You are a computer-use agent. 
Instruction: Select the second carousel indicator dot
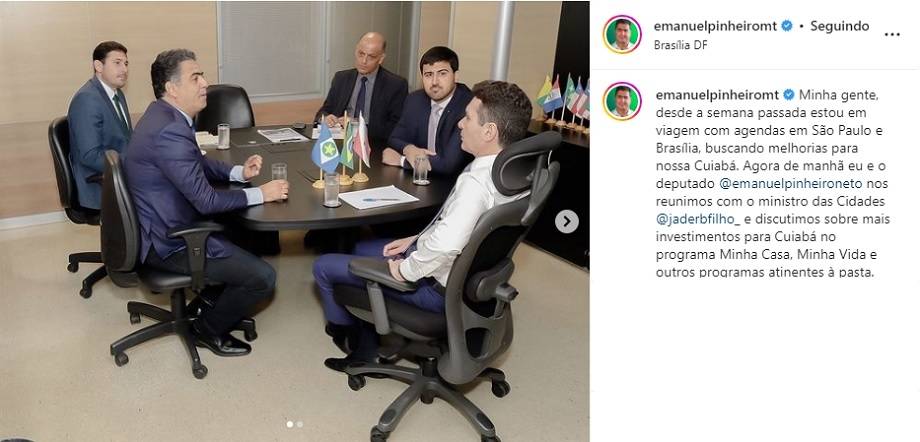tap(299, 424)
